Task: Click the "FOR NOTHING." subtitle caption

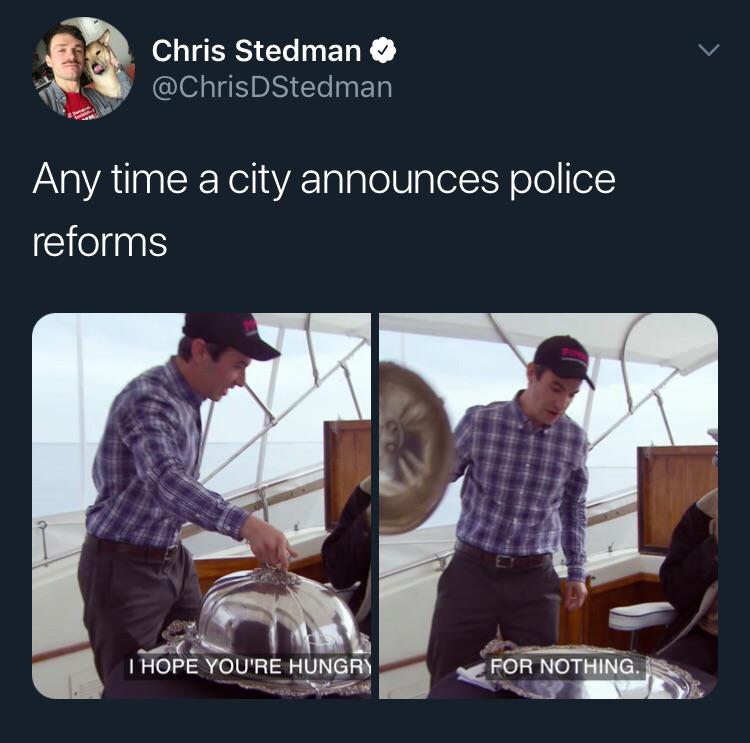Action: click(565, 666)
